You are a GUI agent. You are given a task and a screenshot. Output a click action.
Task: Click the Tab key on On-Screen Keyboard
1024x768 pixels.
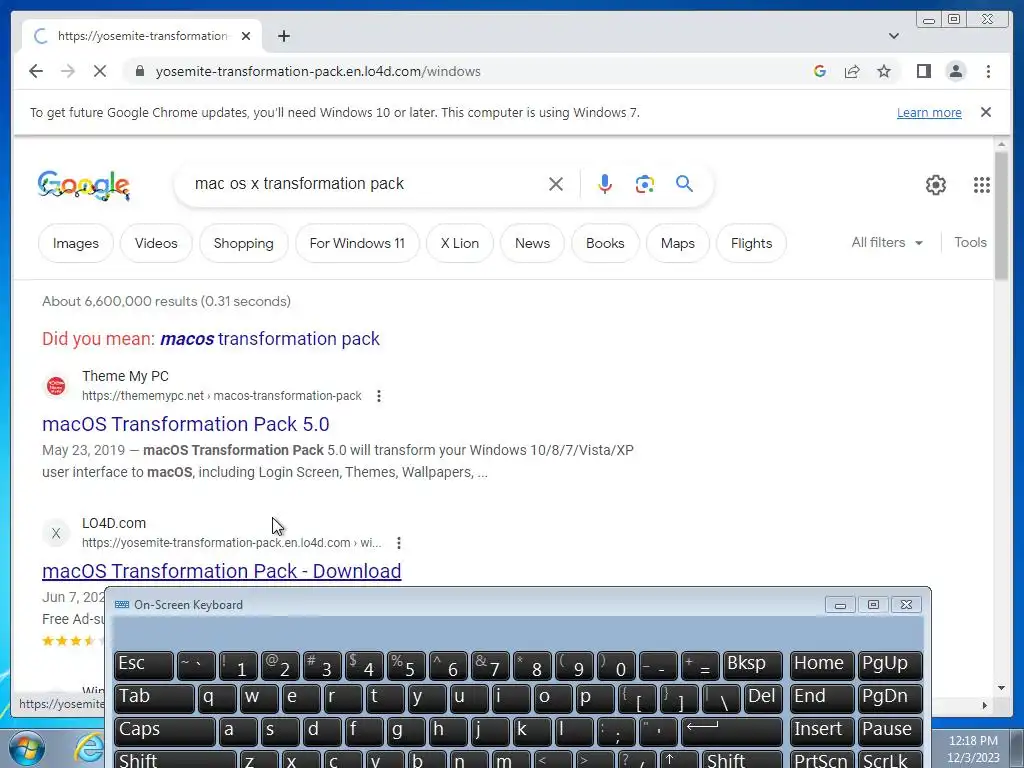pyautogui.click(x=154, y=697)
